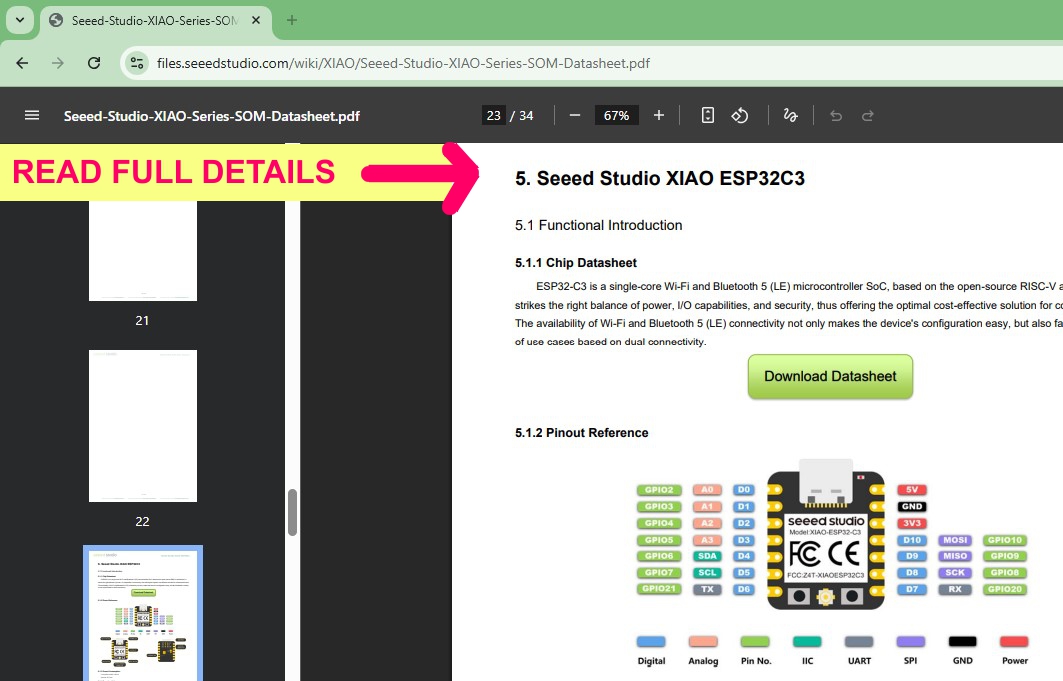
Task: Select the highlighted page 23 thumbnail
Action: [143, 613]
